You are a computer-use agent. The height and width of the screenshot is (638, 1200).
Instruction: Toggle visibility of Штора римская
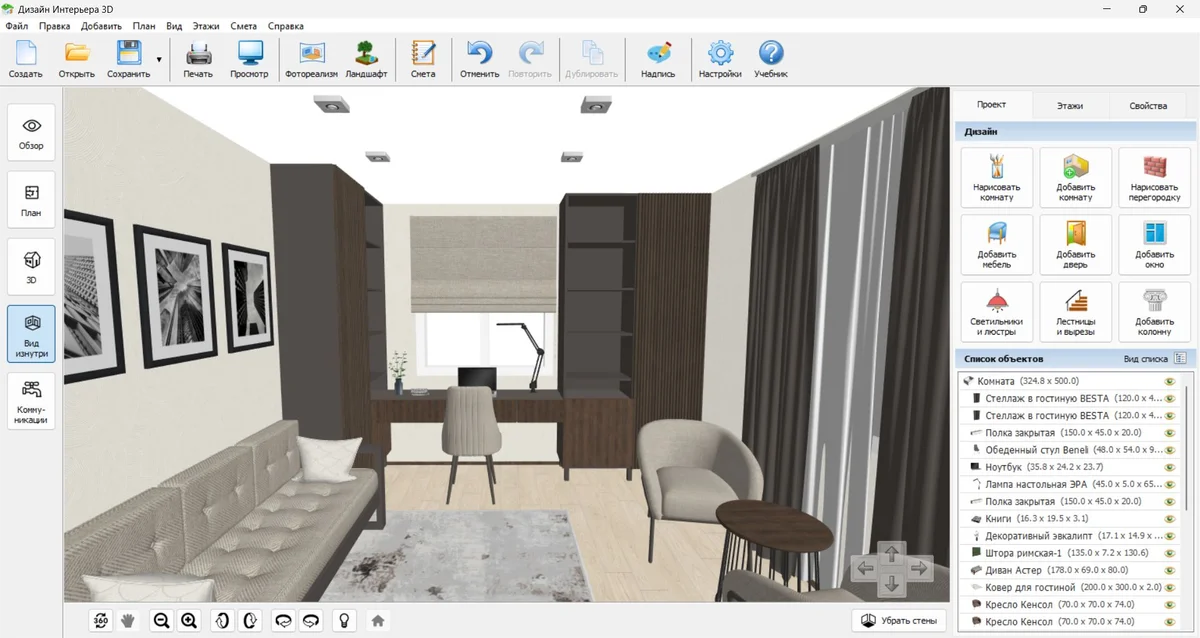1167,552
